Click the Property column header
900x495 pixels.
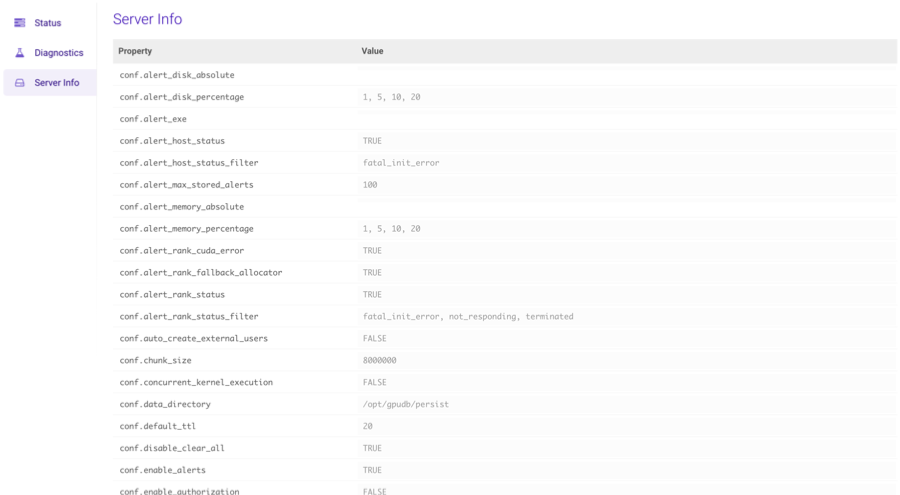135,51
